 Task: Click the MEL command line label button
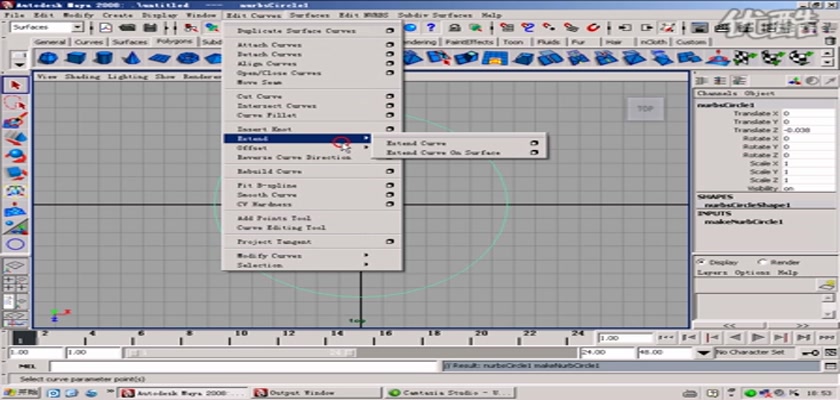tap(27, 366)
